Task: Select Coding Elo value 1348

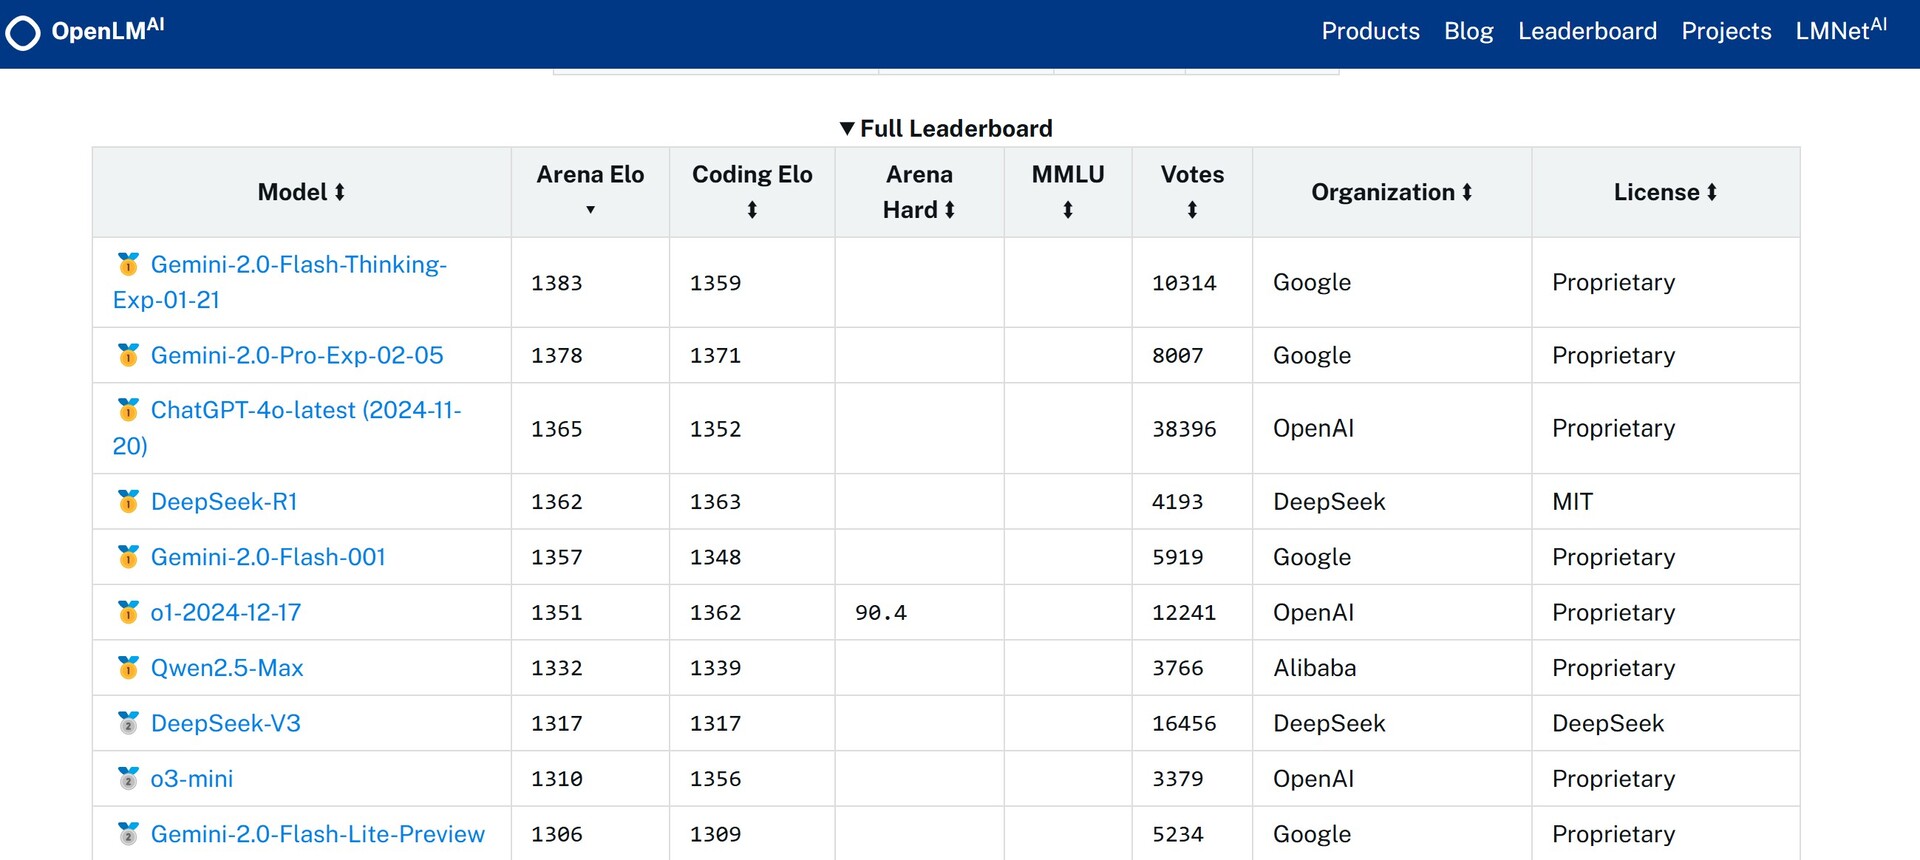Action: coord(715,558)
